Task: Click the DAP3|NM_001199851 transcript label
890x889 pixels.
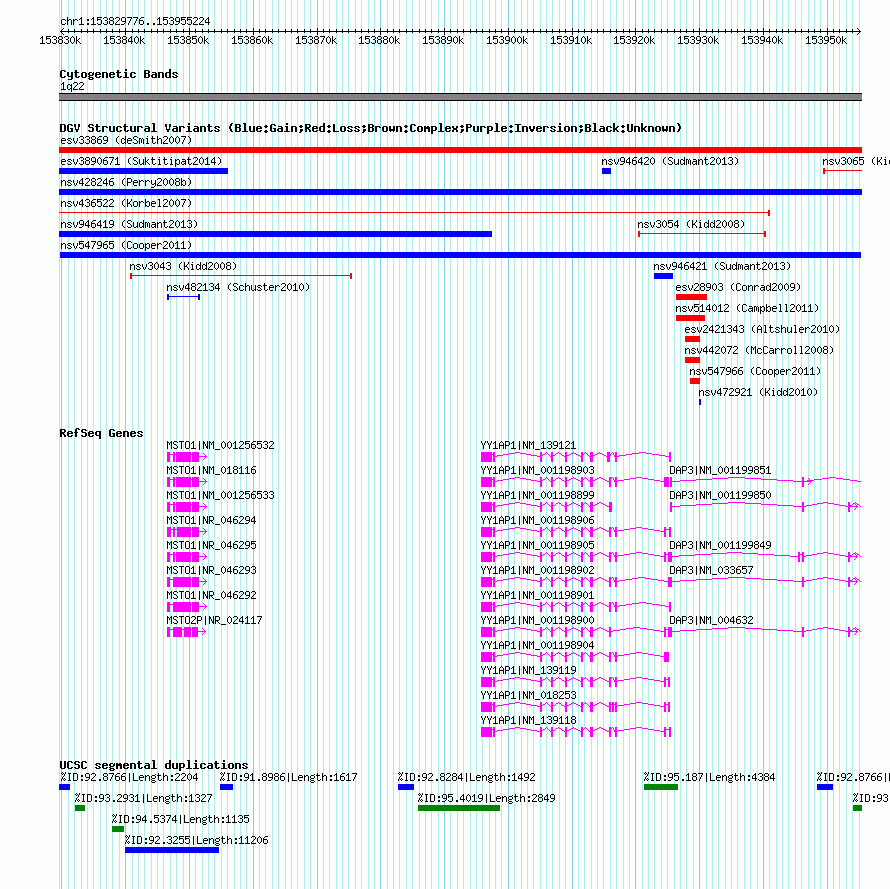Action: click(x=720, y=471)
